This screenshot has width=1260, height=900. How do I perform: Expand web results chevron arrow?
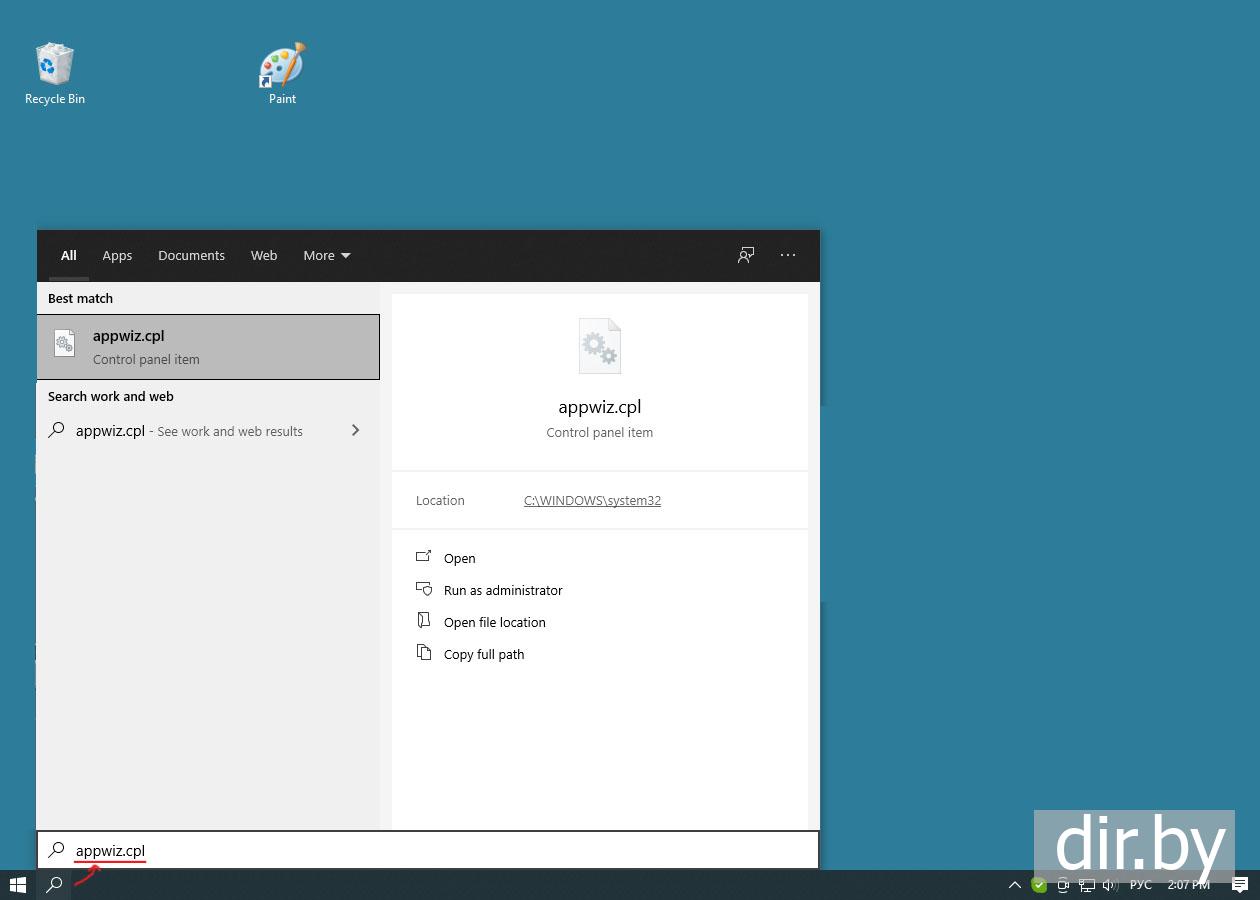355,430
